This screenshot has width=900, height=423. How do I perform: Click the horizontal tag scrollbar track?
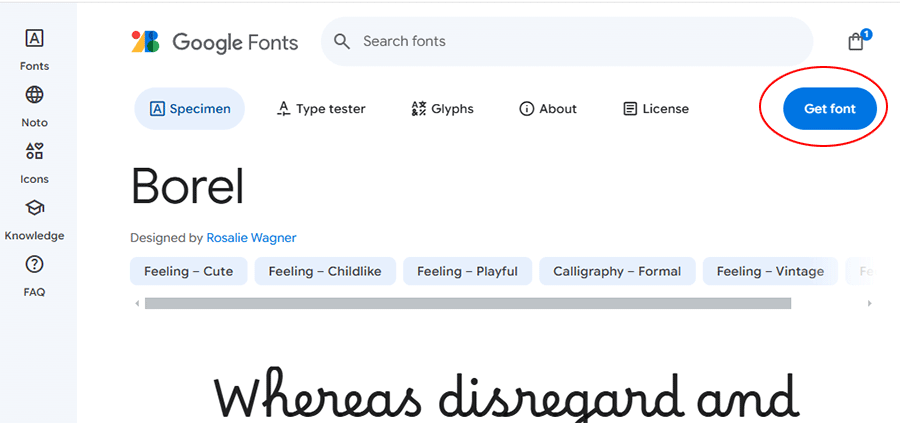pyautogui.click(x=468, y=303)
